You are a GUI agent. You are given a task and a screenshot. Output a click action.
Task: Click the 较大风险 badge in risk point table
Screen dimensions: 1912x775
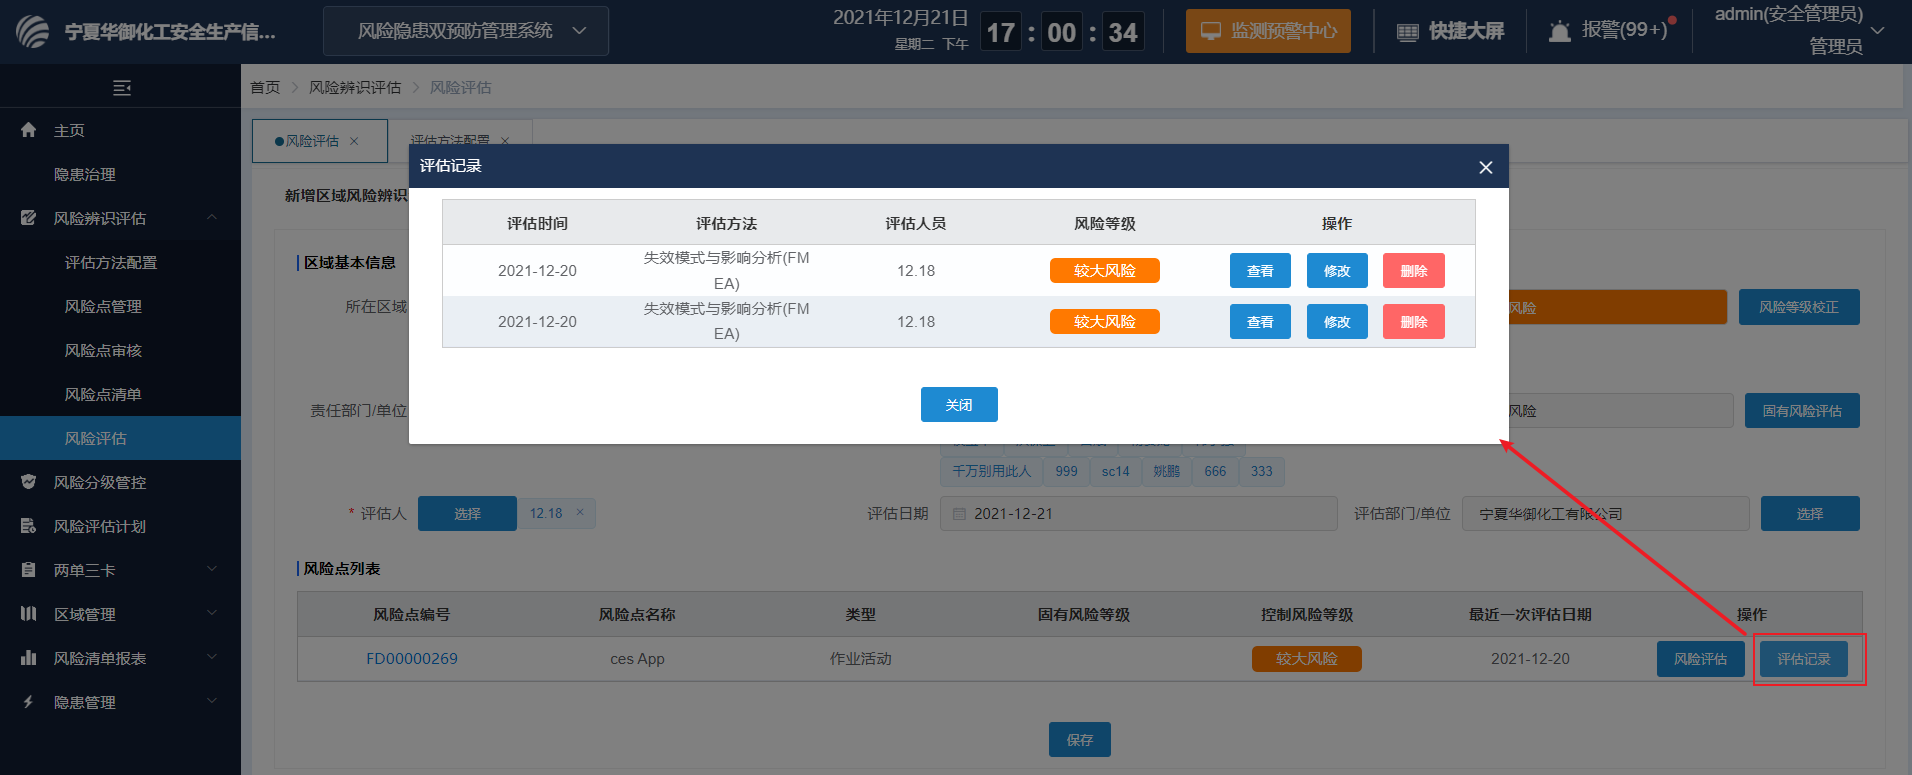click(1307, 659)
